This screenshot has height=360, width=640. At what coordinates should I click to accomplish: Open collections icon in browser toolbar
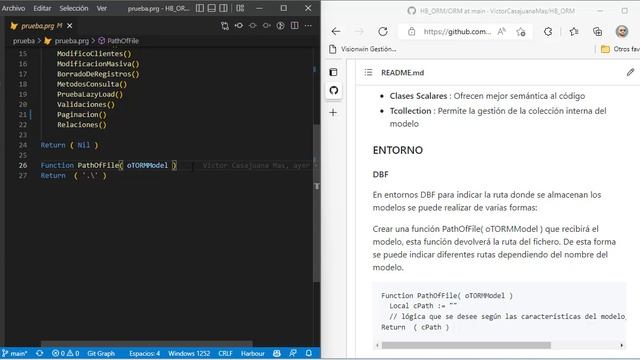pyautogui.click(x=598, y=31)
